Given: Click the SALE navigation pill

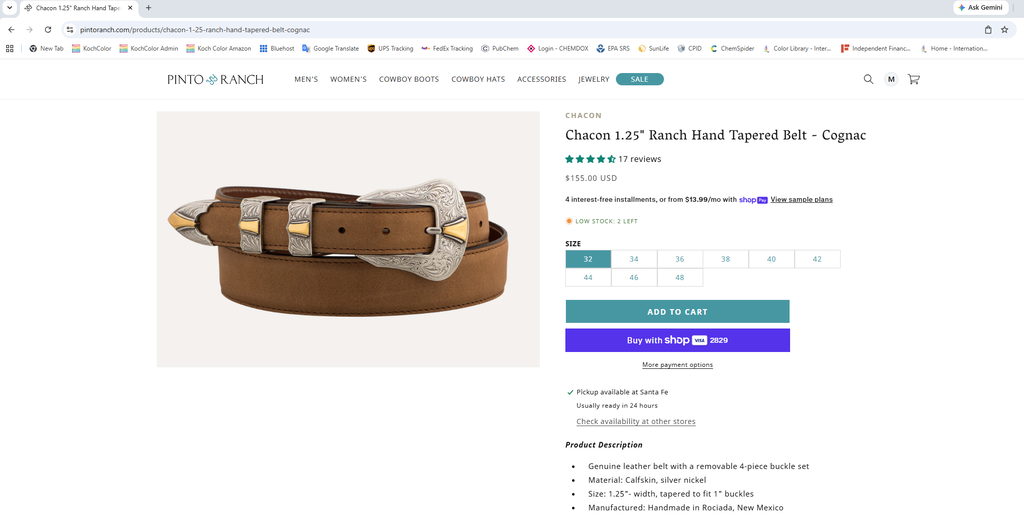Looking at the screenshot, I should pos(639,79).
